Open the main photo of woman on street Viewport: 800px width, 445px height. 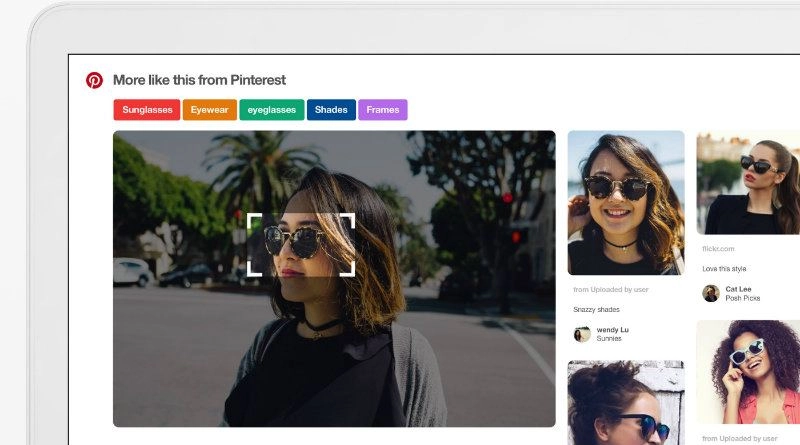coord(334,279)
